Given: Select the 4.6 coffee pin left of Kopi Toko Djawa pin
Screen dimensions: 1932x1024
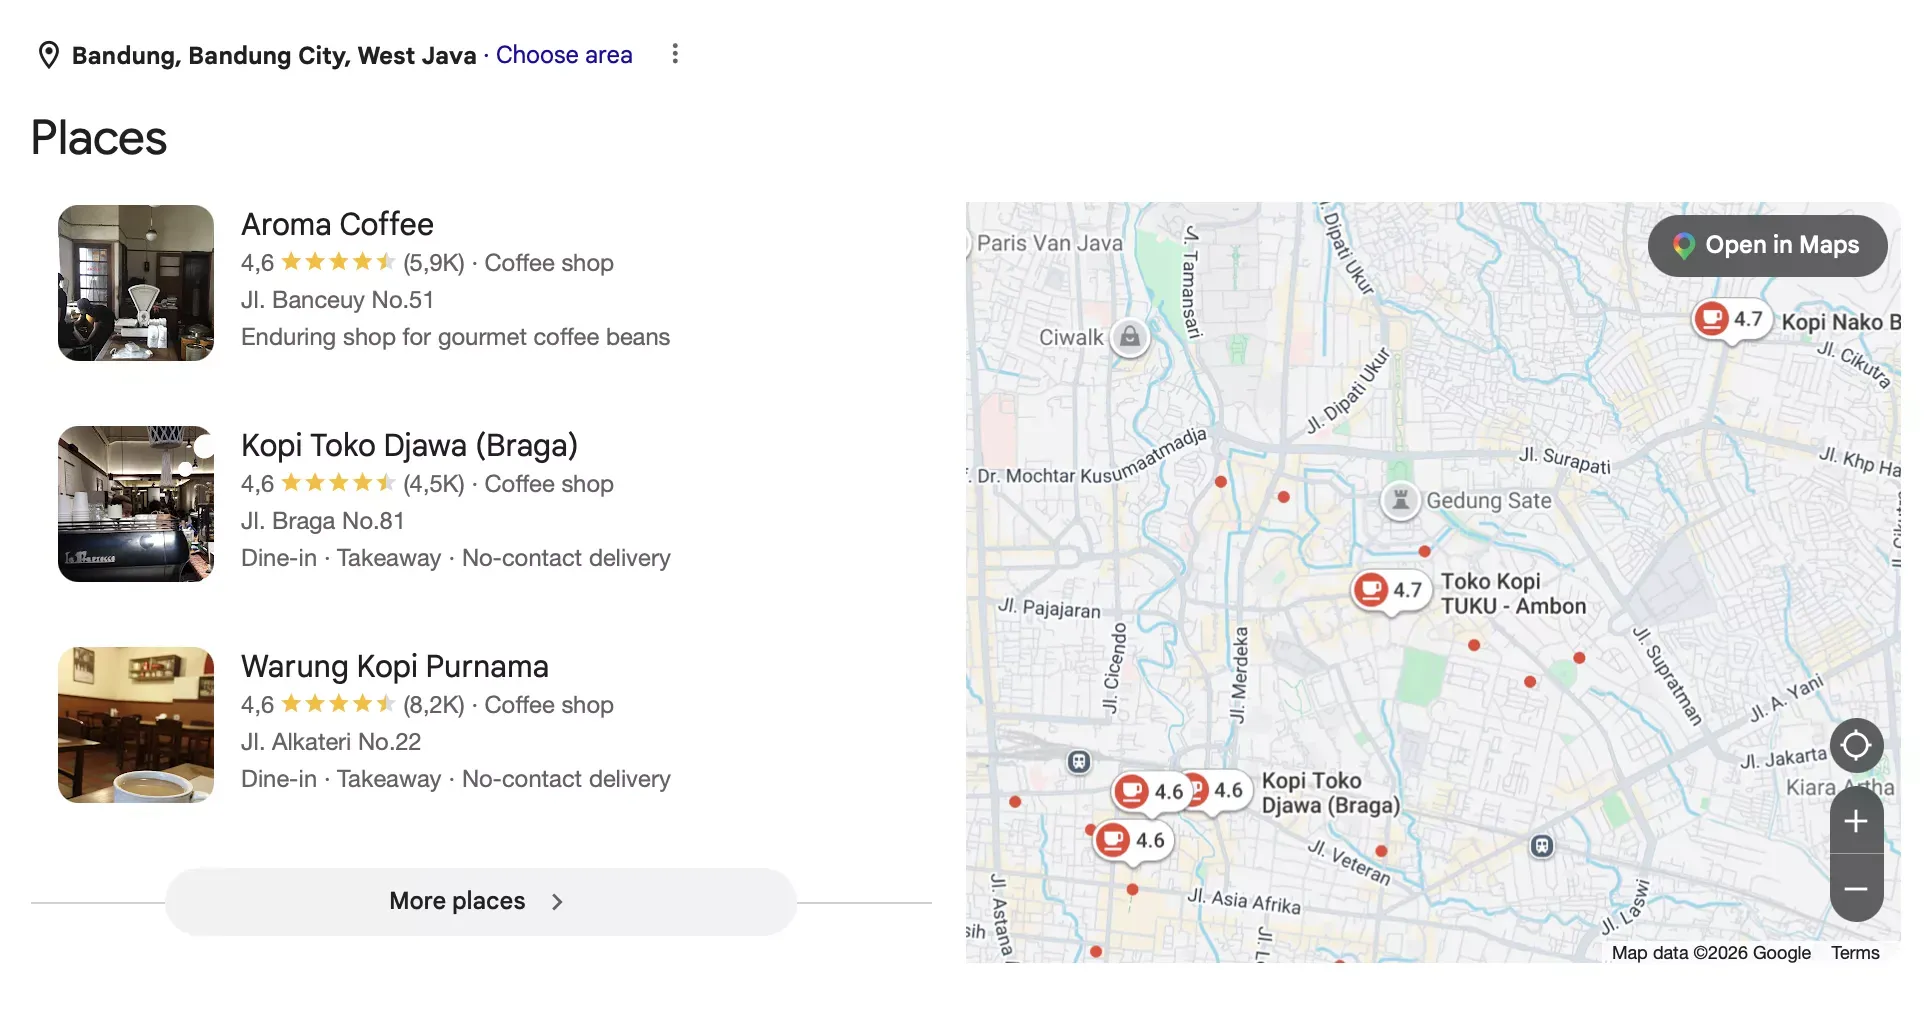Looking at the screenshot, I should (x=1150, y=792).
